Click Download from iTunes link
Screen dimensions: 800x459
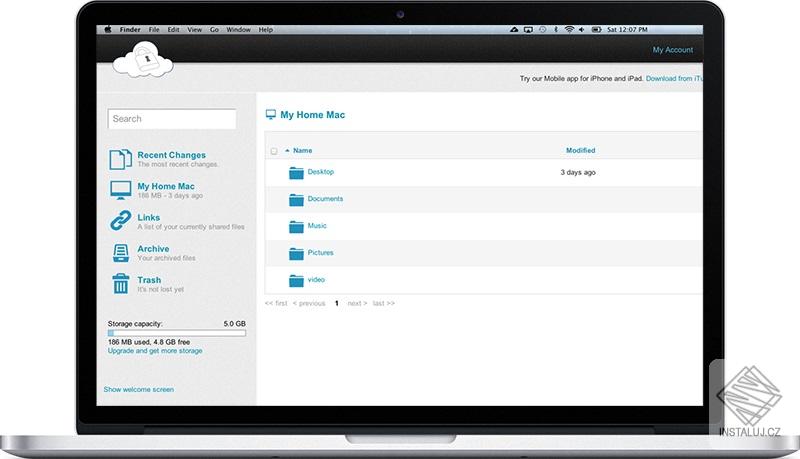[x=674, y=79]
